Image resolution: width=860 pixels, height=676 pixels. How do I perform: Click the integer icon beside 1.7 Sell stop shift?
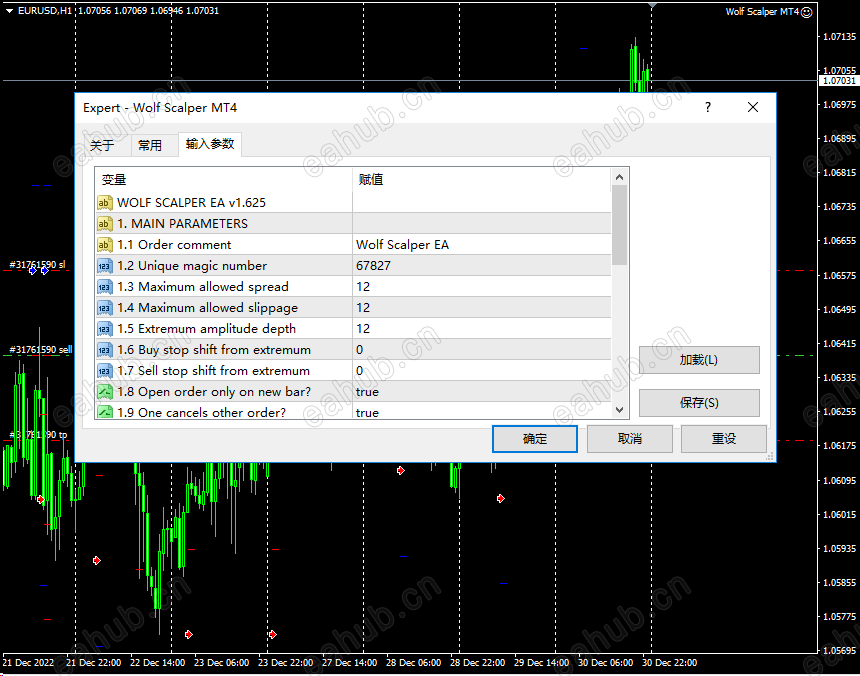point(104,371)
